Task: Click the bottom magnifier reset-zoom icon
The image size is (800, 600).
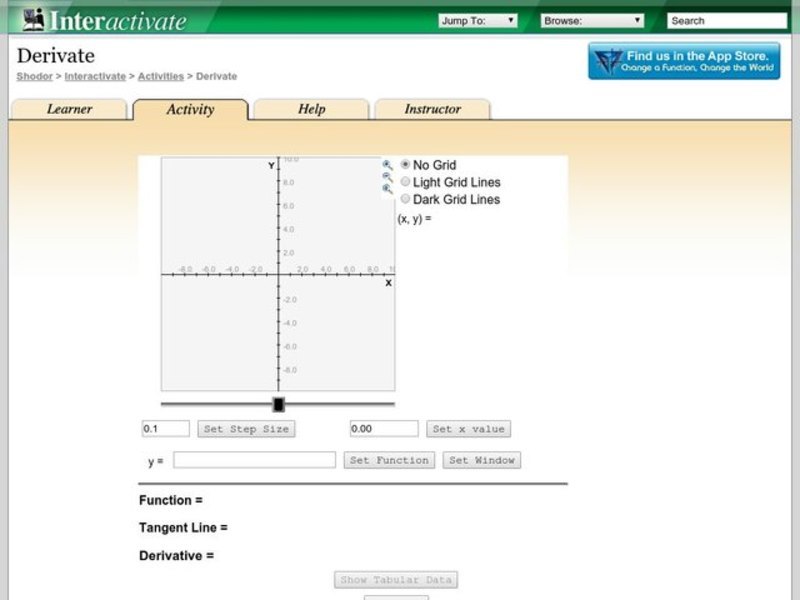Action: click(x=385, y=189)
